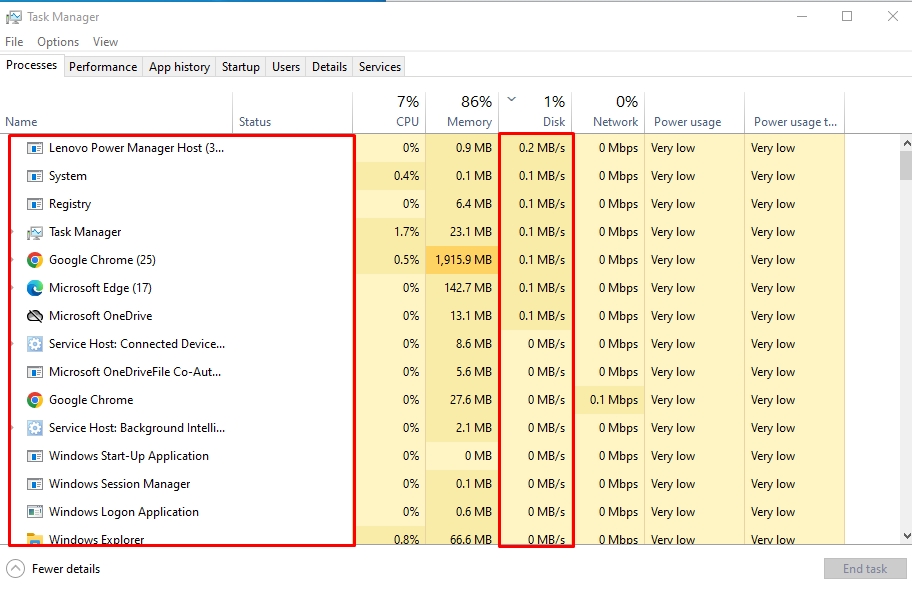Click the Registry process icon
Viewport: 912px width, 592px height.
35,204
